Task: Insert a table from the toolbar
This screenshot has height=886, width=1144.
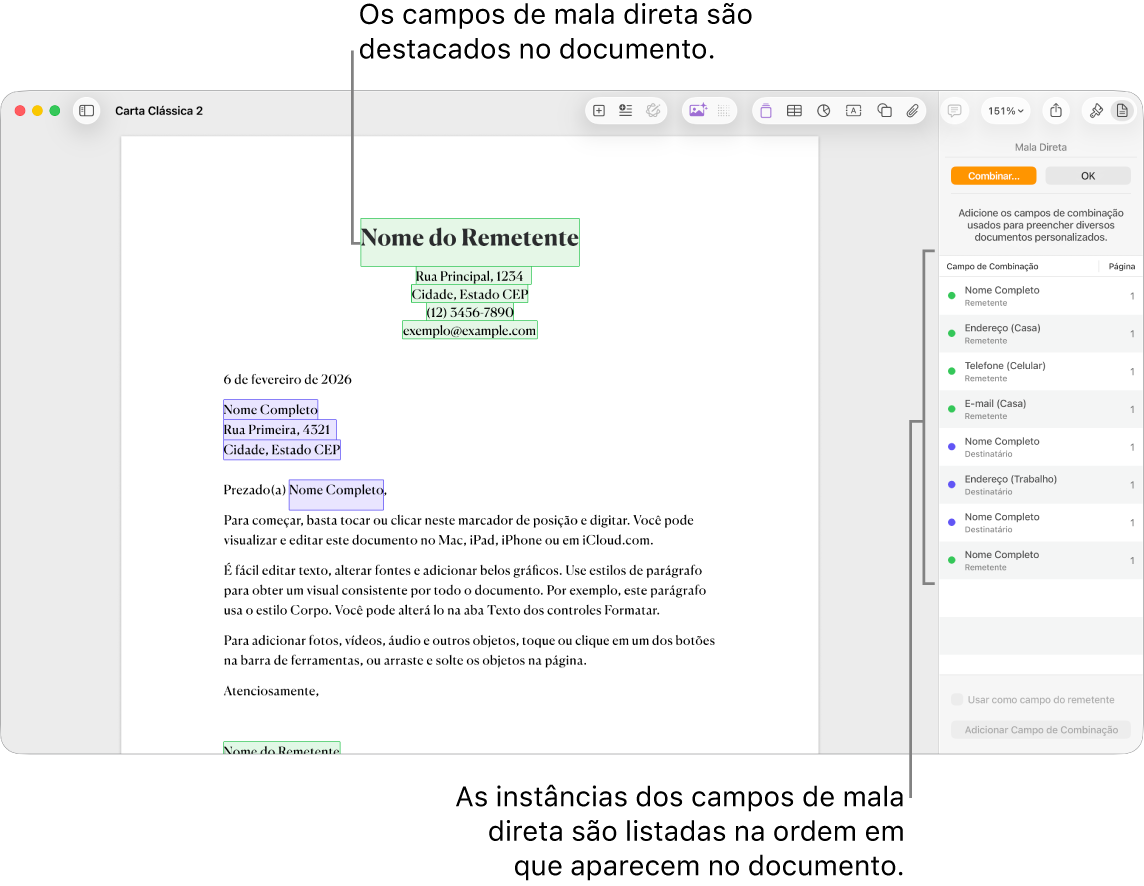Action: (x=795, y=111)
